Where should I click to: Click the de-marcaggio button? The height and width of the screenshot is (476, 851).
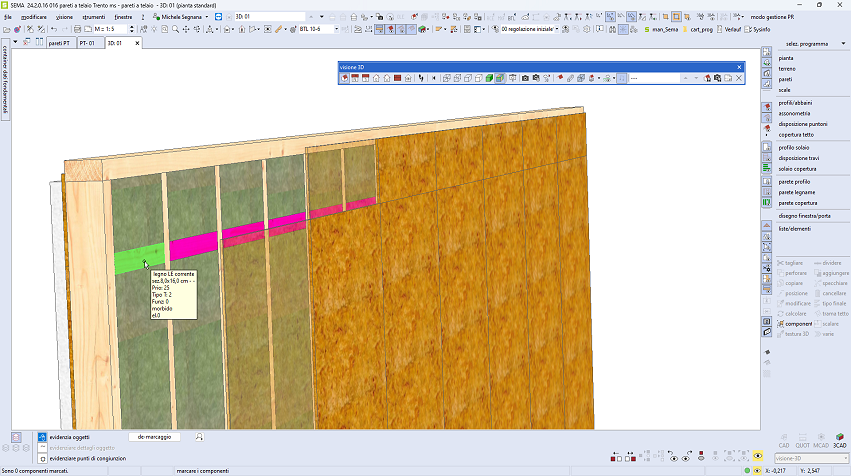[x=155, y=437]
